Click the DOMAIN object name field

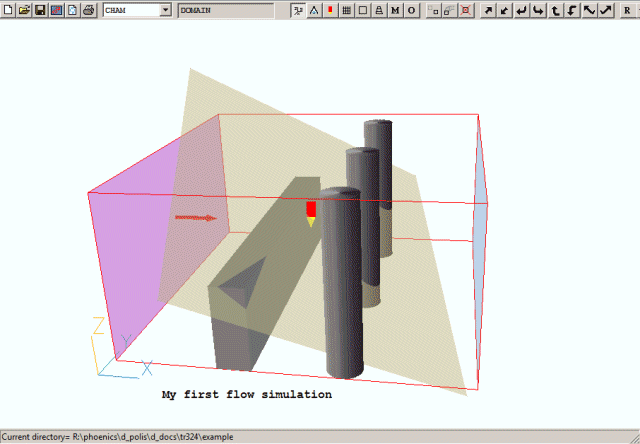(225, 10)
